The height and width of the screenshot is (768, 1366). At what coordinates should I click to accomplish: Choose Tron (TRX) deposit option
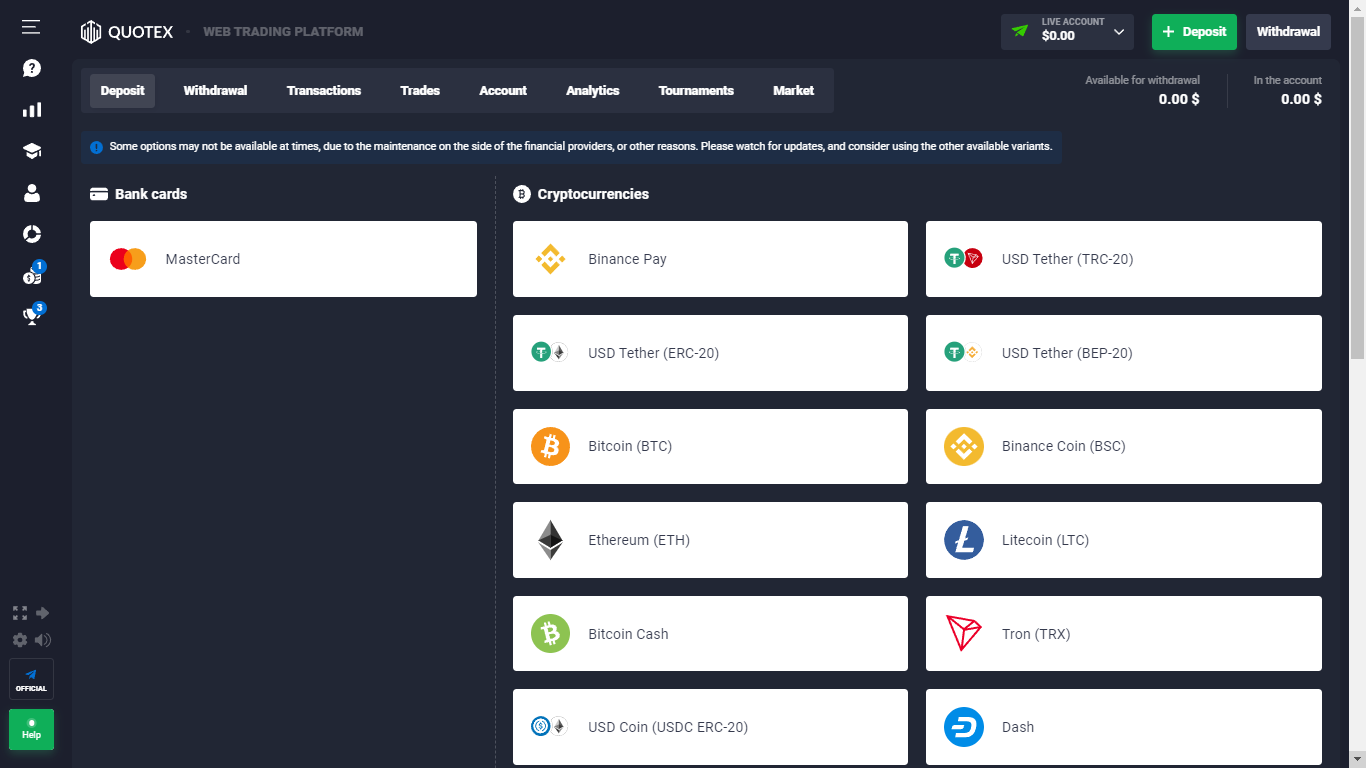[1124, 634]
